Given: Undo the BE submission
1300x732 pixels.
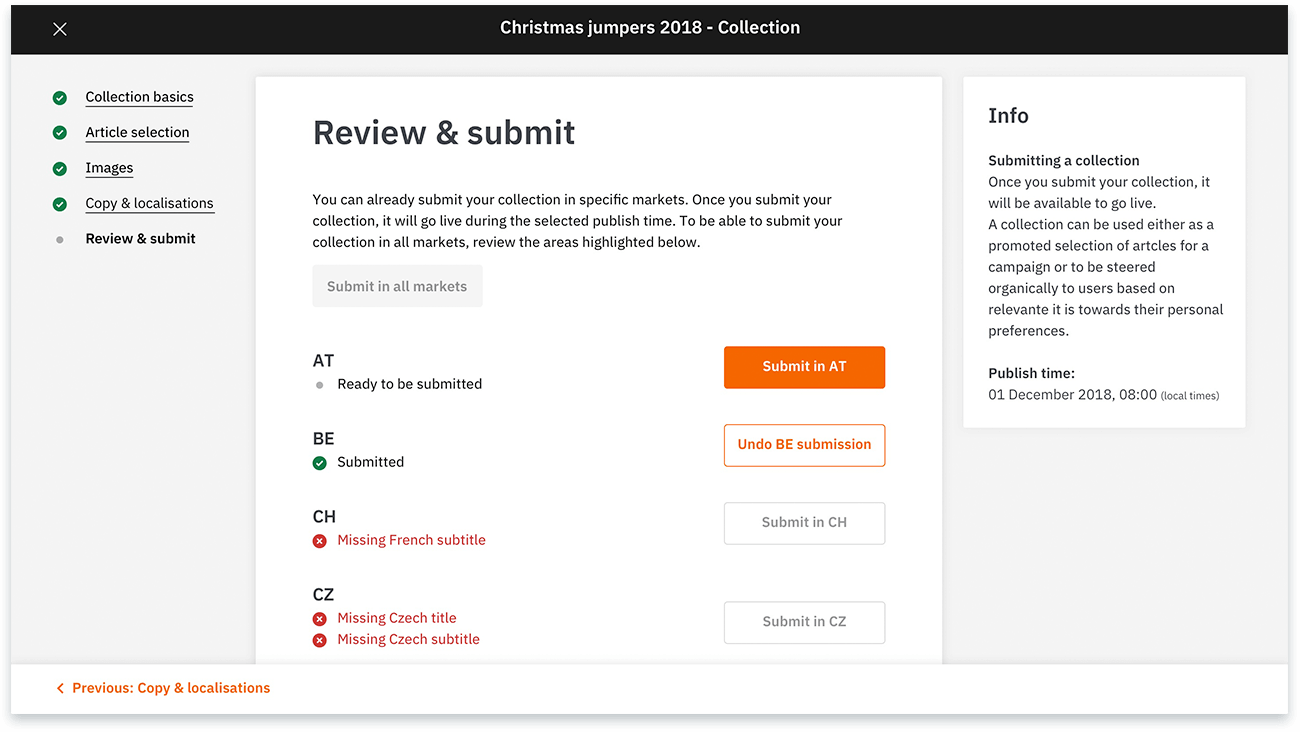Looking at the screenshot, I should (x=804, y=445).
